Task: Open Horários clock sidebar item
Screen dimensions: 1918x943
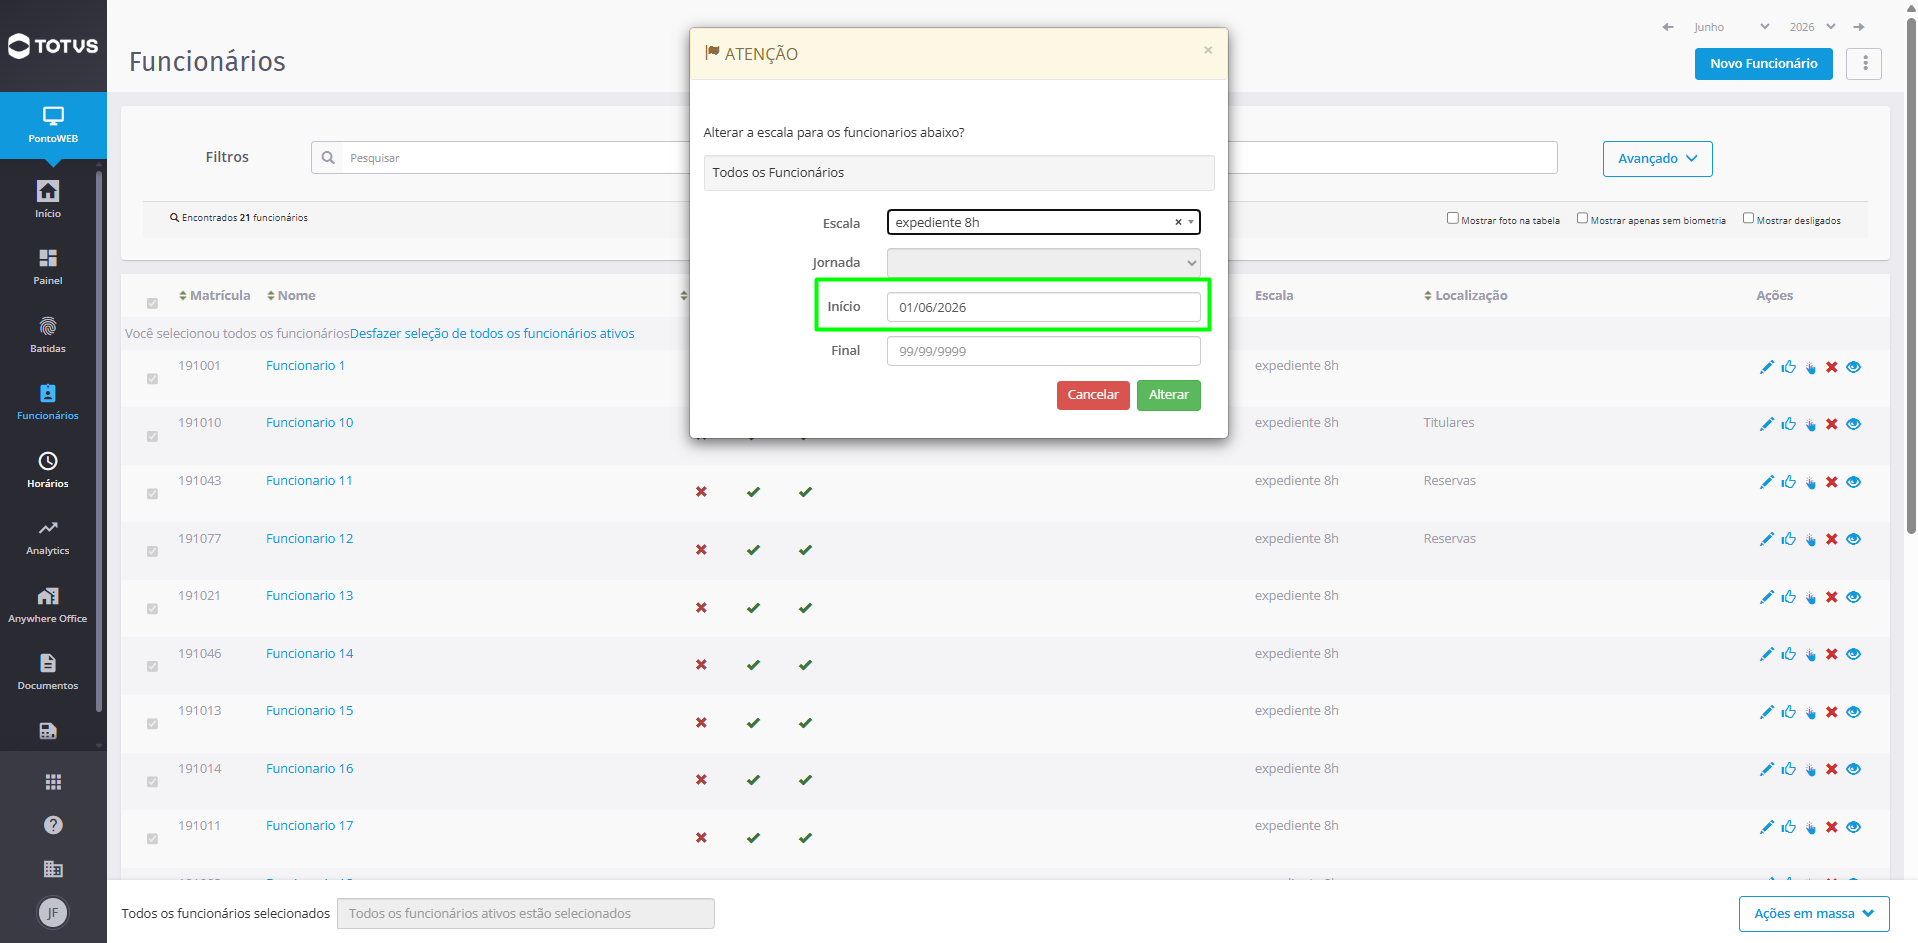Action: point(48,470)
